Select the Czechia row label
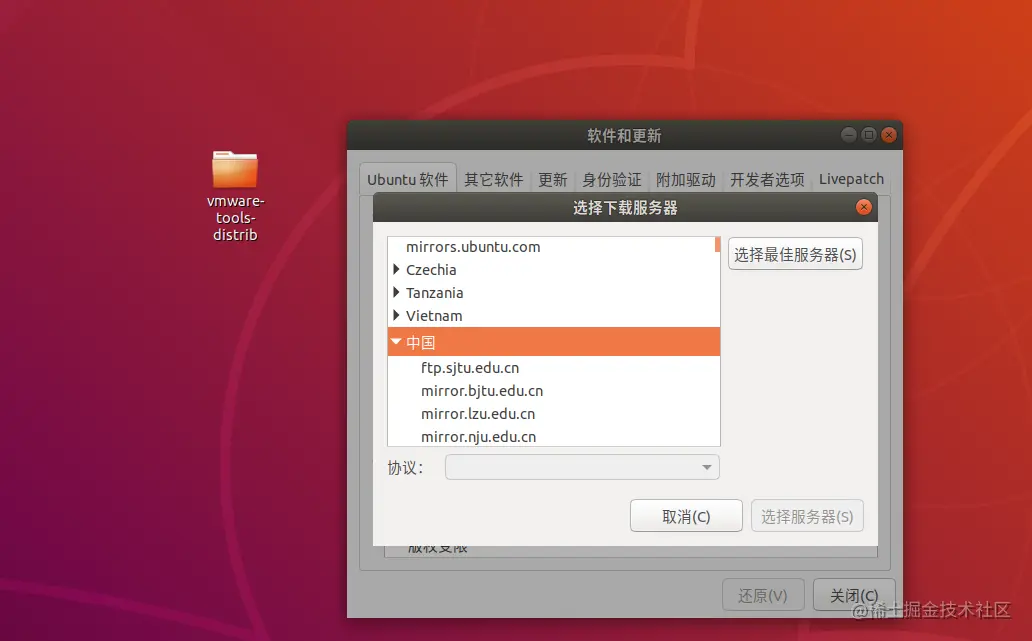 [430, 270]
